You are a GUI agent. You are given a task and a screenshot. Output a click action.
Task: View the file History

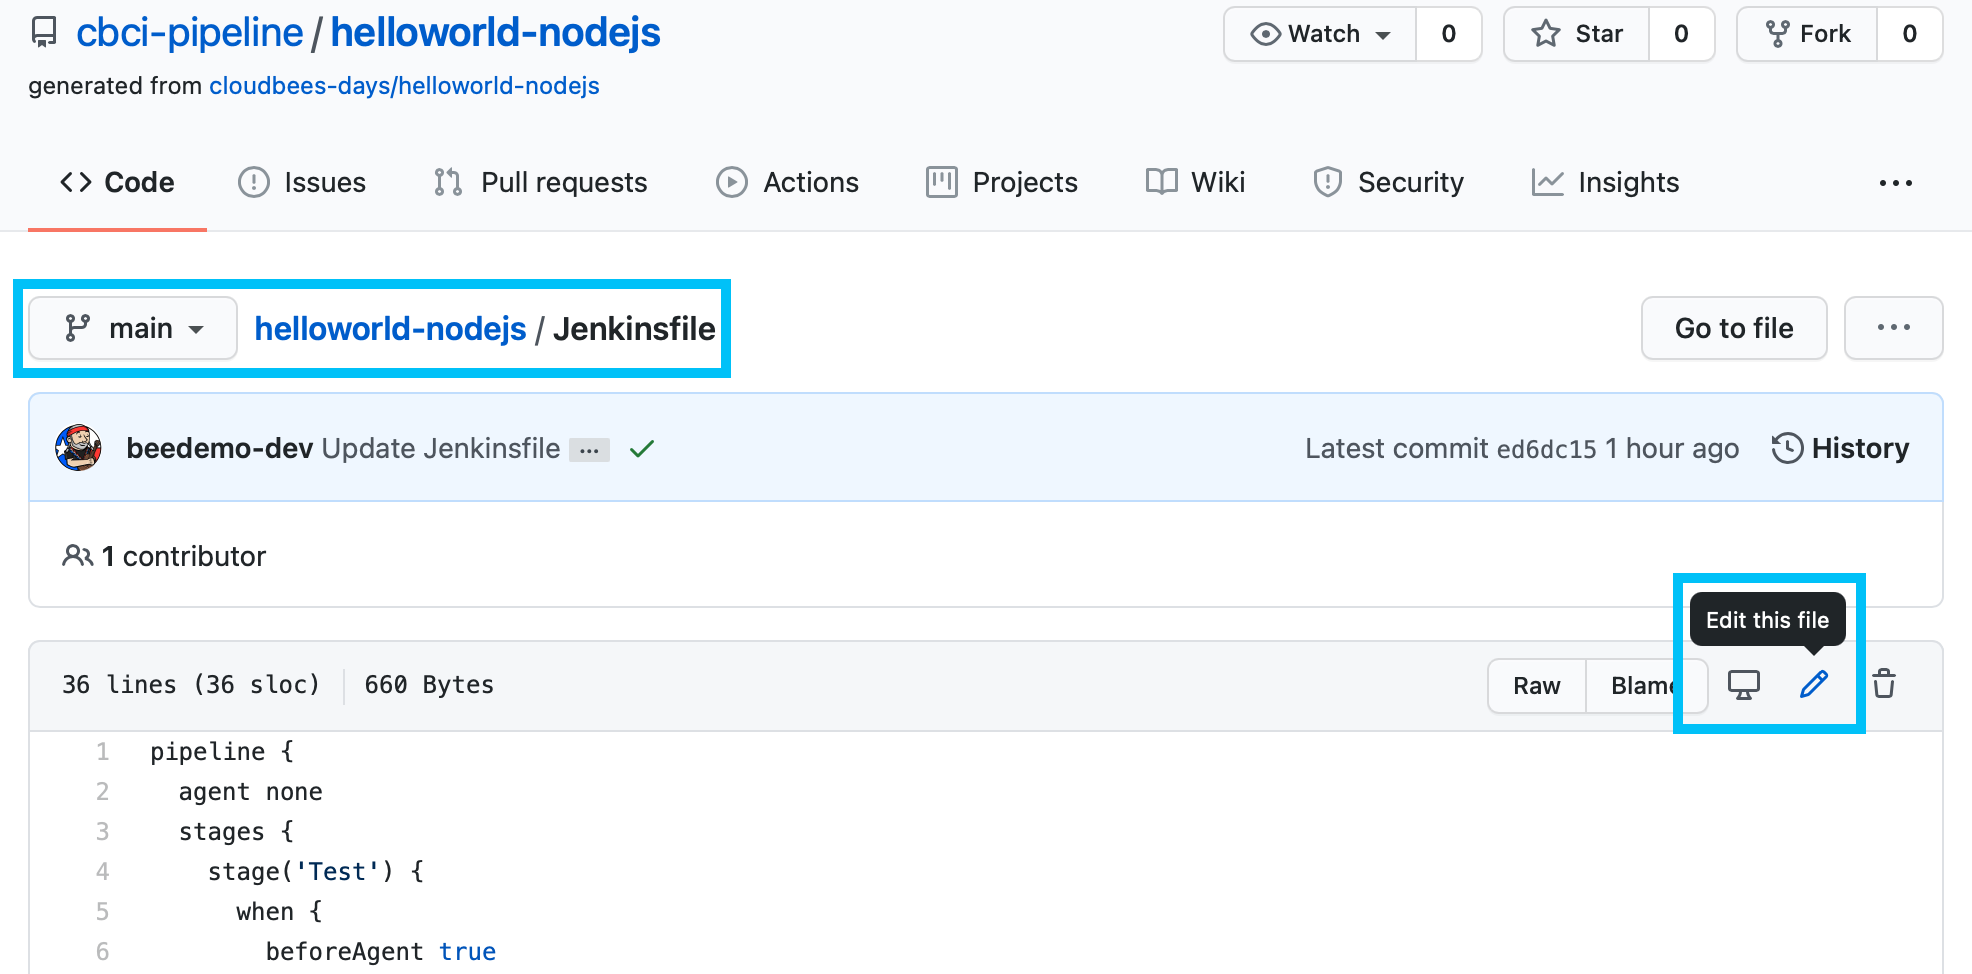point(1840,449)
